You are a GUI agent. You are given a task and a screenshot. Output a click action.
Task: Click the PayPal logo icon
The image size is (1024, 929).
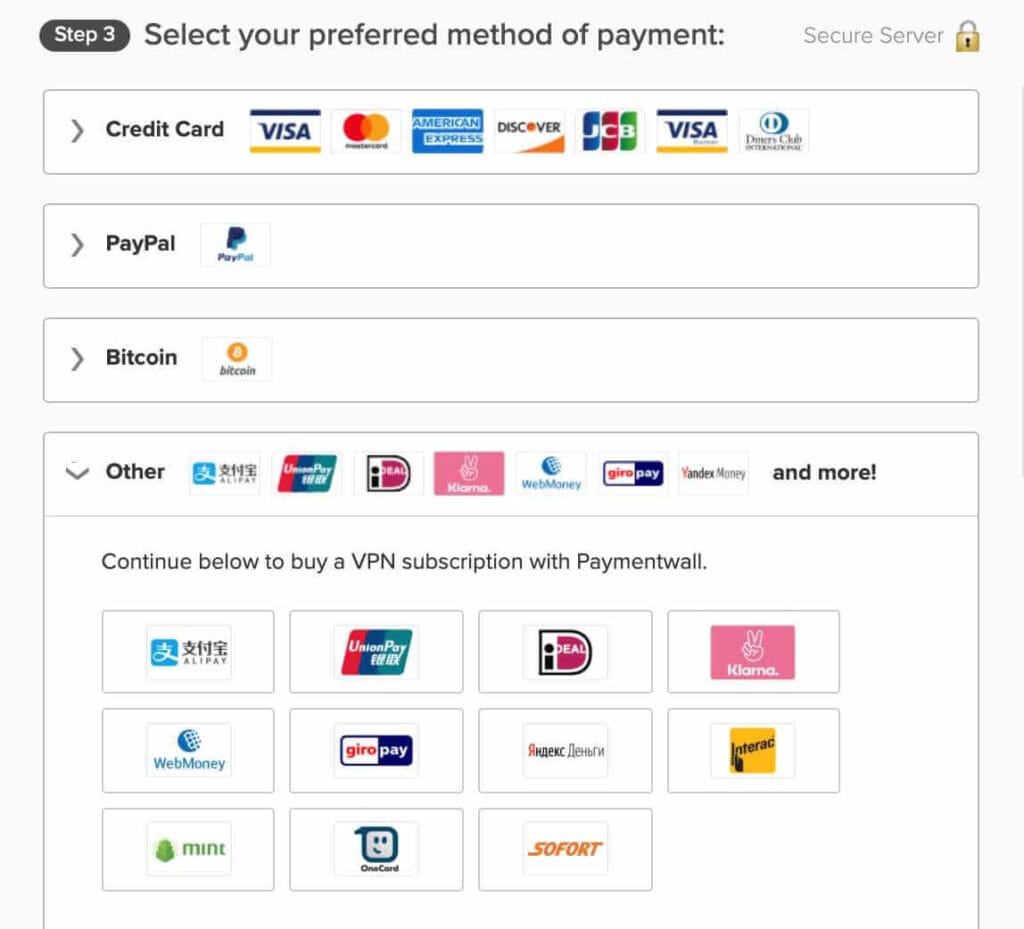[x=236, y=245]
